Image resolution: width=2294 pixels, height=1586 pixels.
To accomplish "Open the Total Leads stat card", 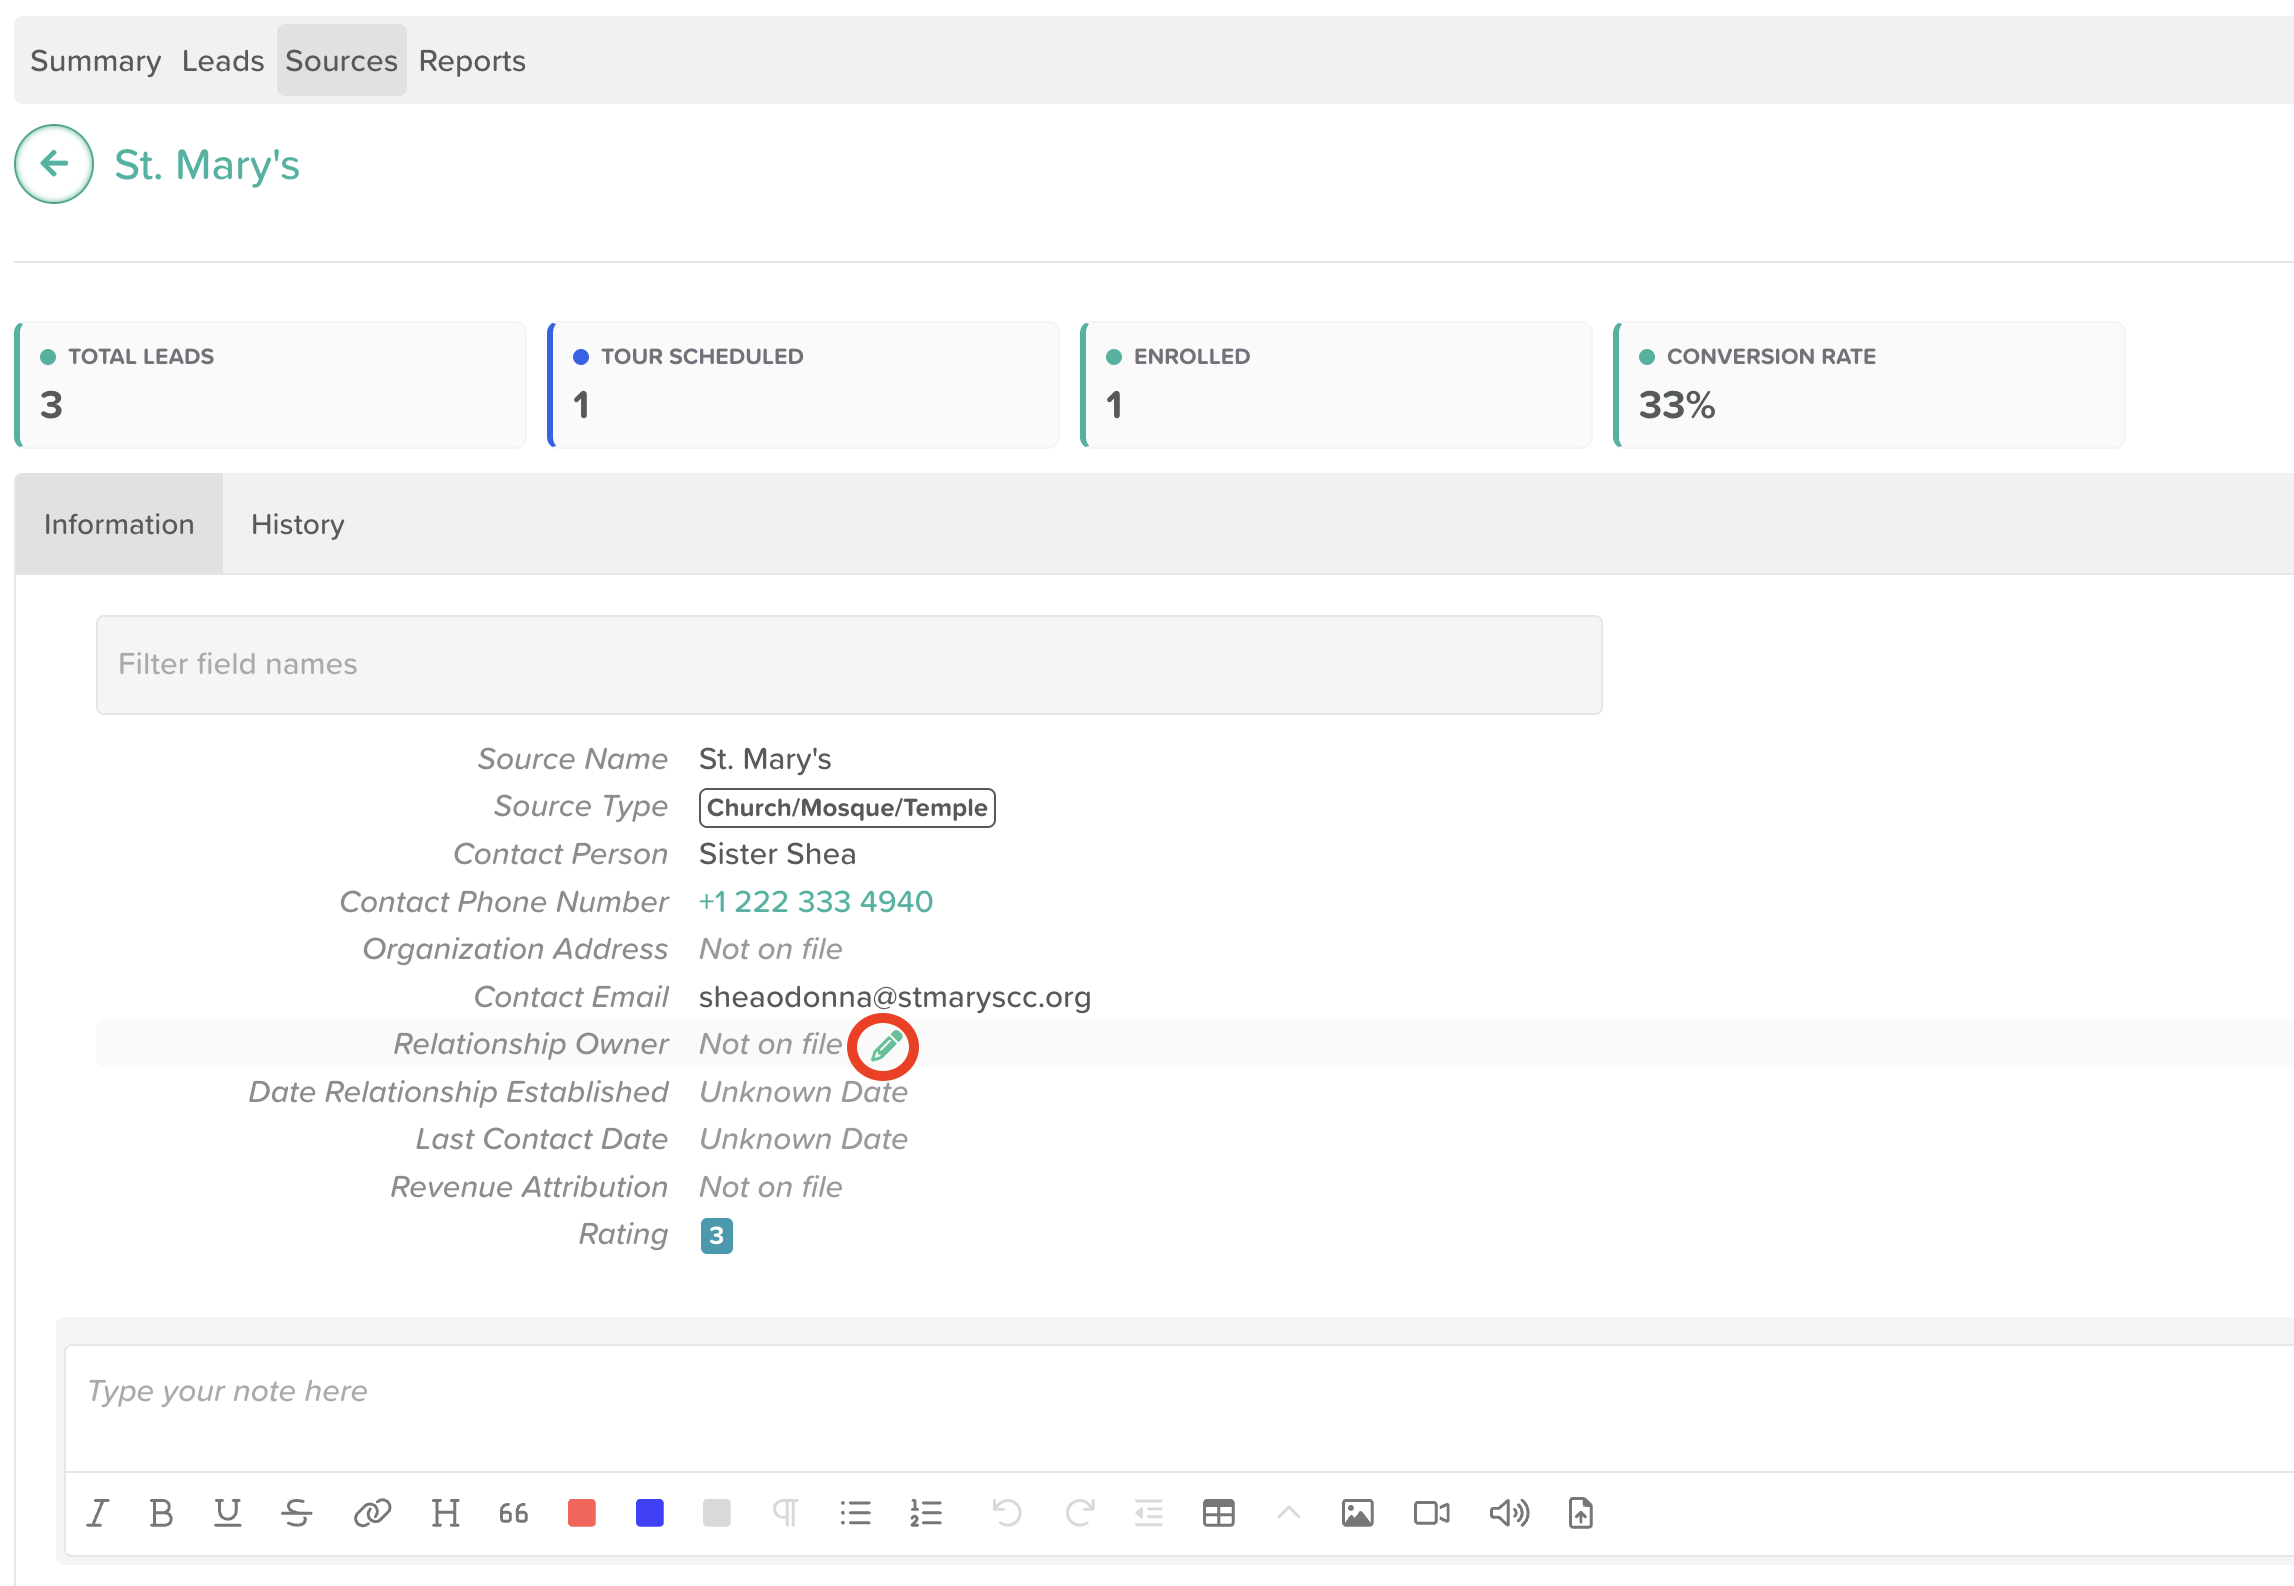I will point(270,385).
